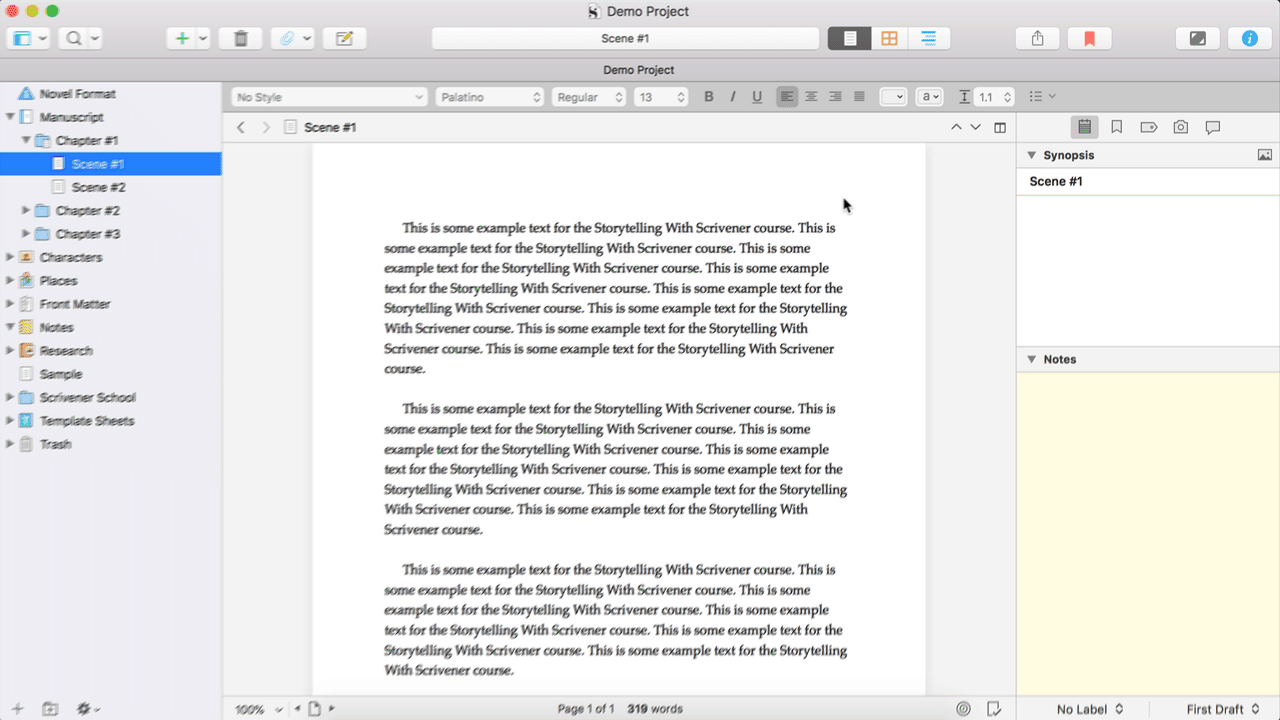Switch to corkboard view mode
This screenshot has width=1280, height=720.
click(889, 38)
